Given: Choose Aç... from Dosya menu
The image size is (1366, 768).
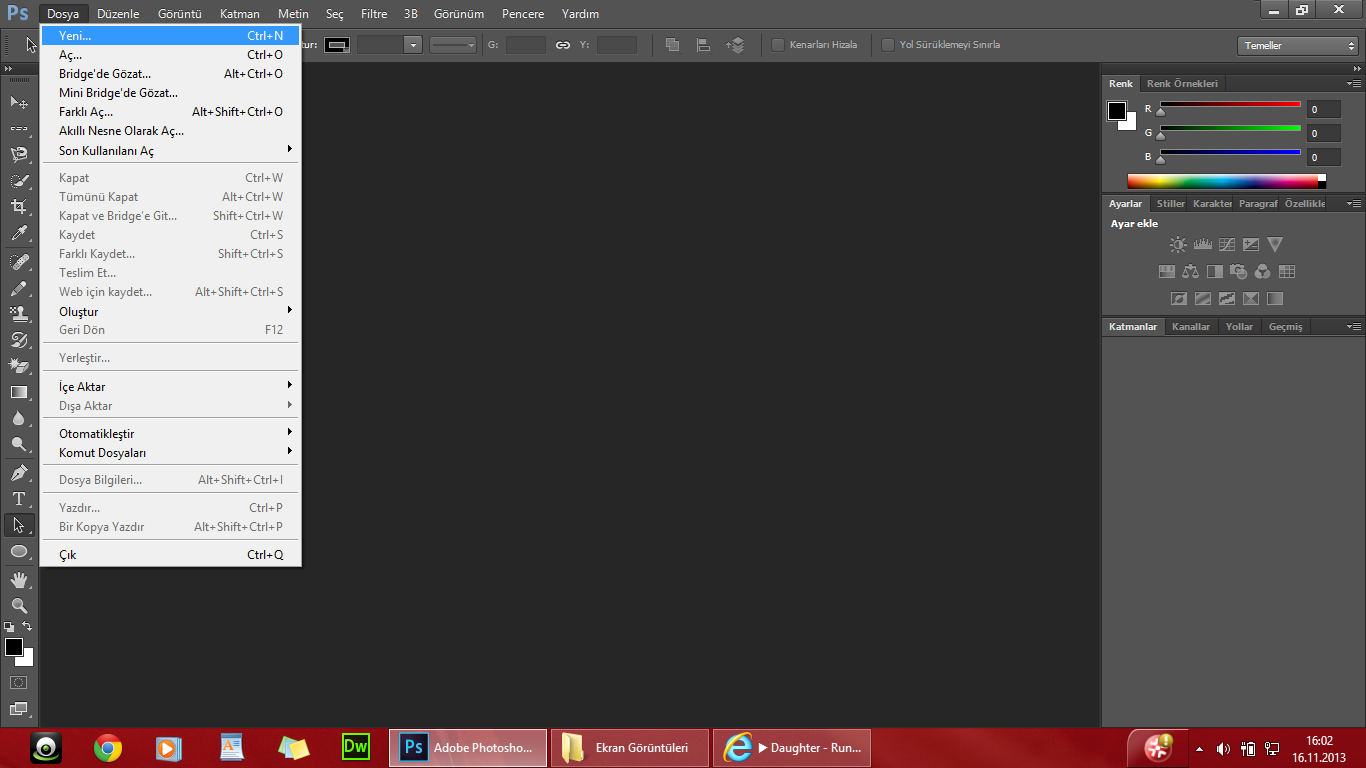Looking at the screenshot, I should click(170, 54).
